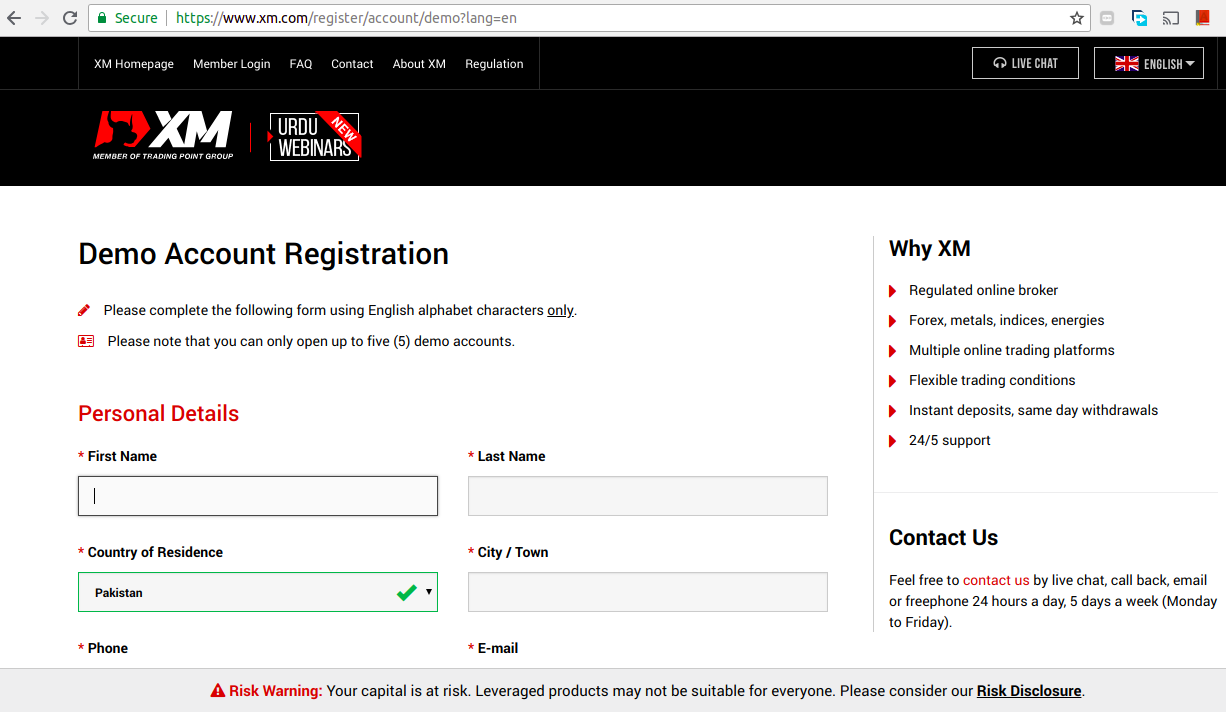Focus the First Name input field
This screenshot has width=1226, height=712.
tap(258, 496)
